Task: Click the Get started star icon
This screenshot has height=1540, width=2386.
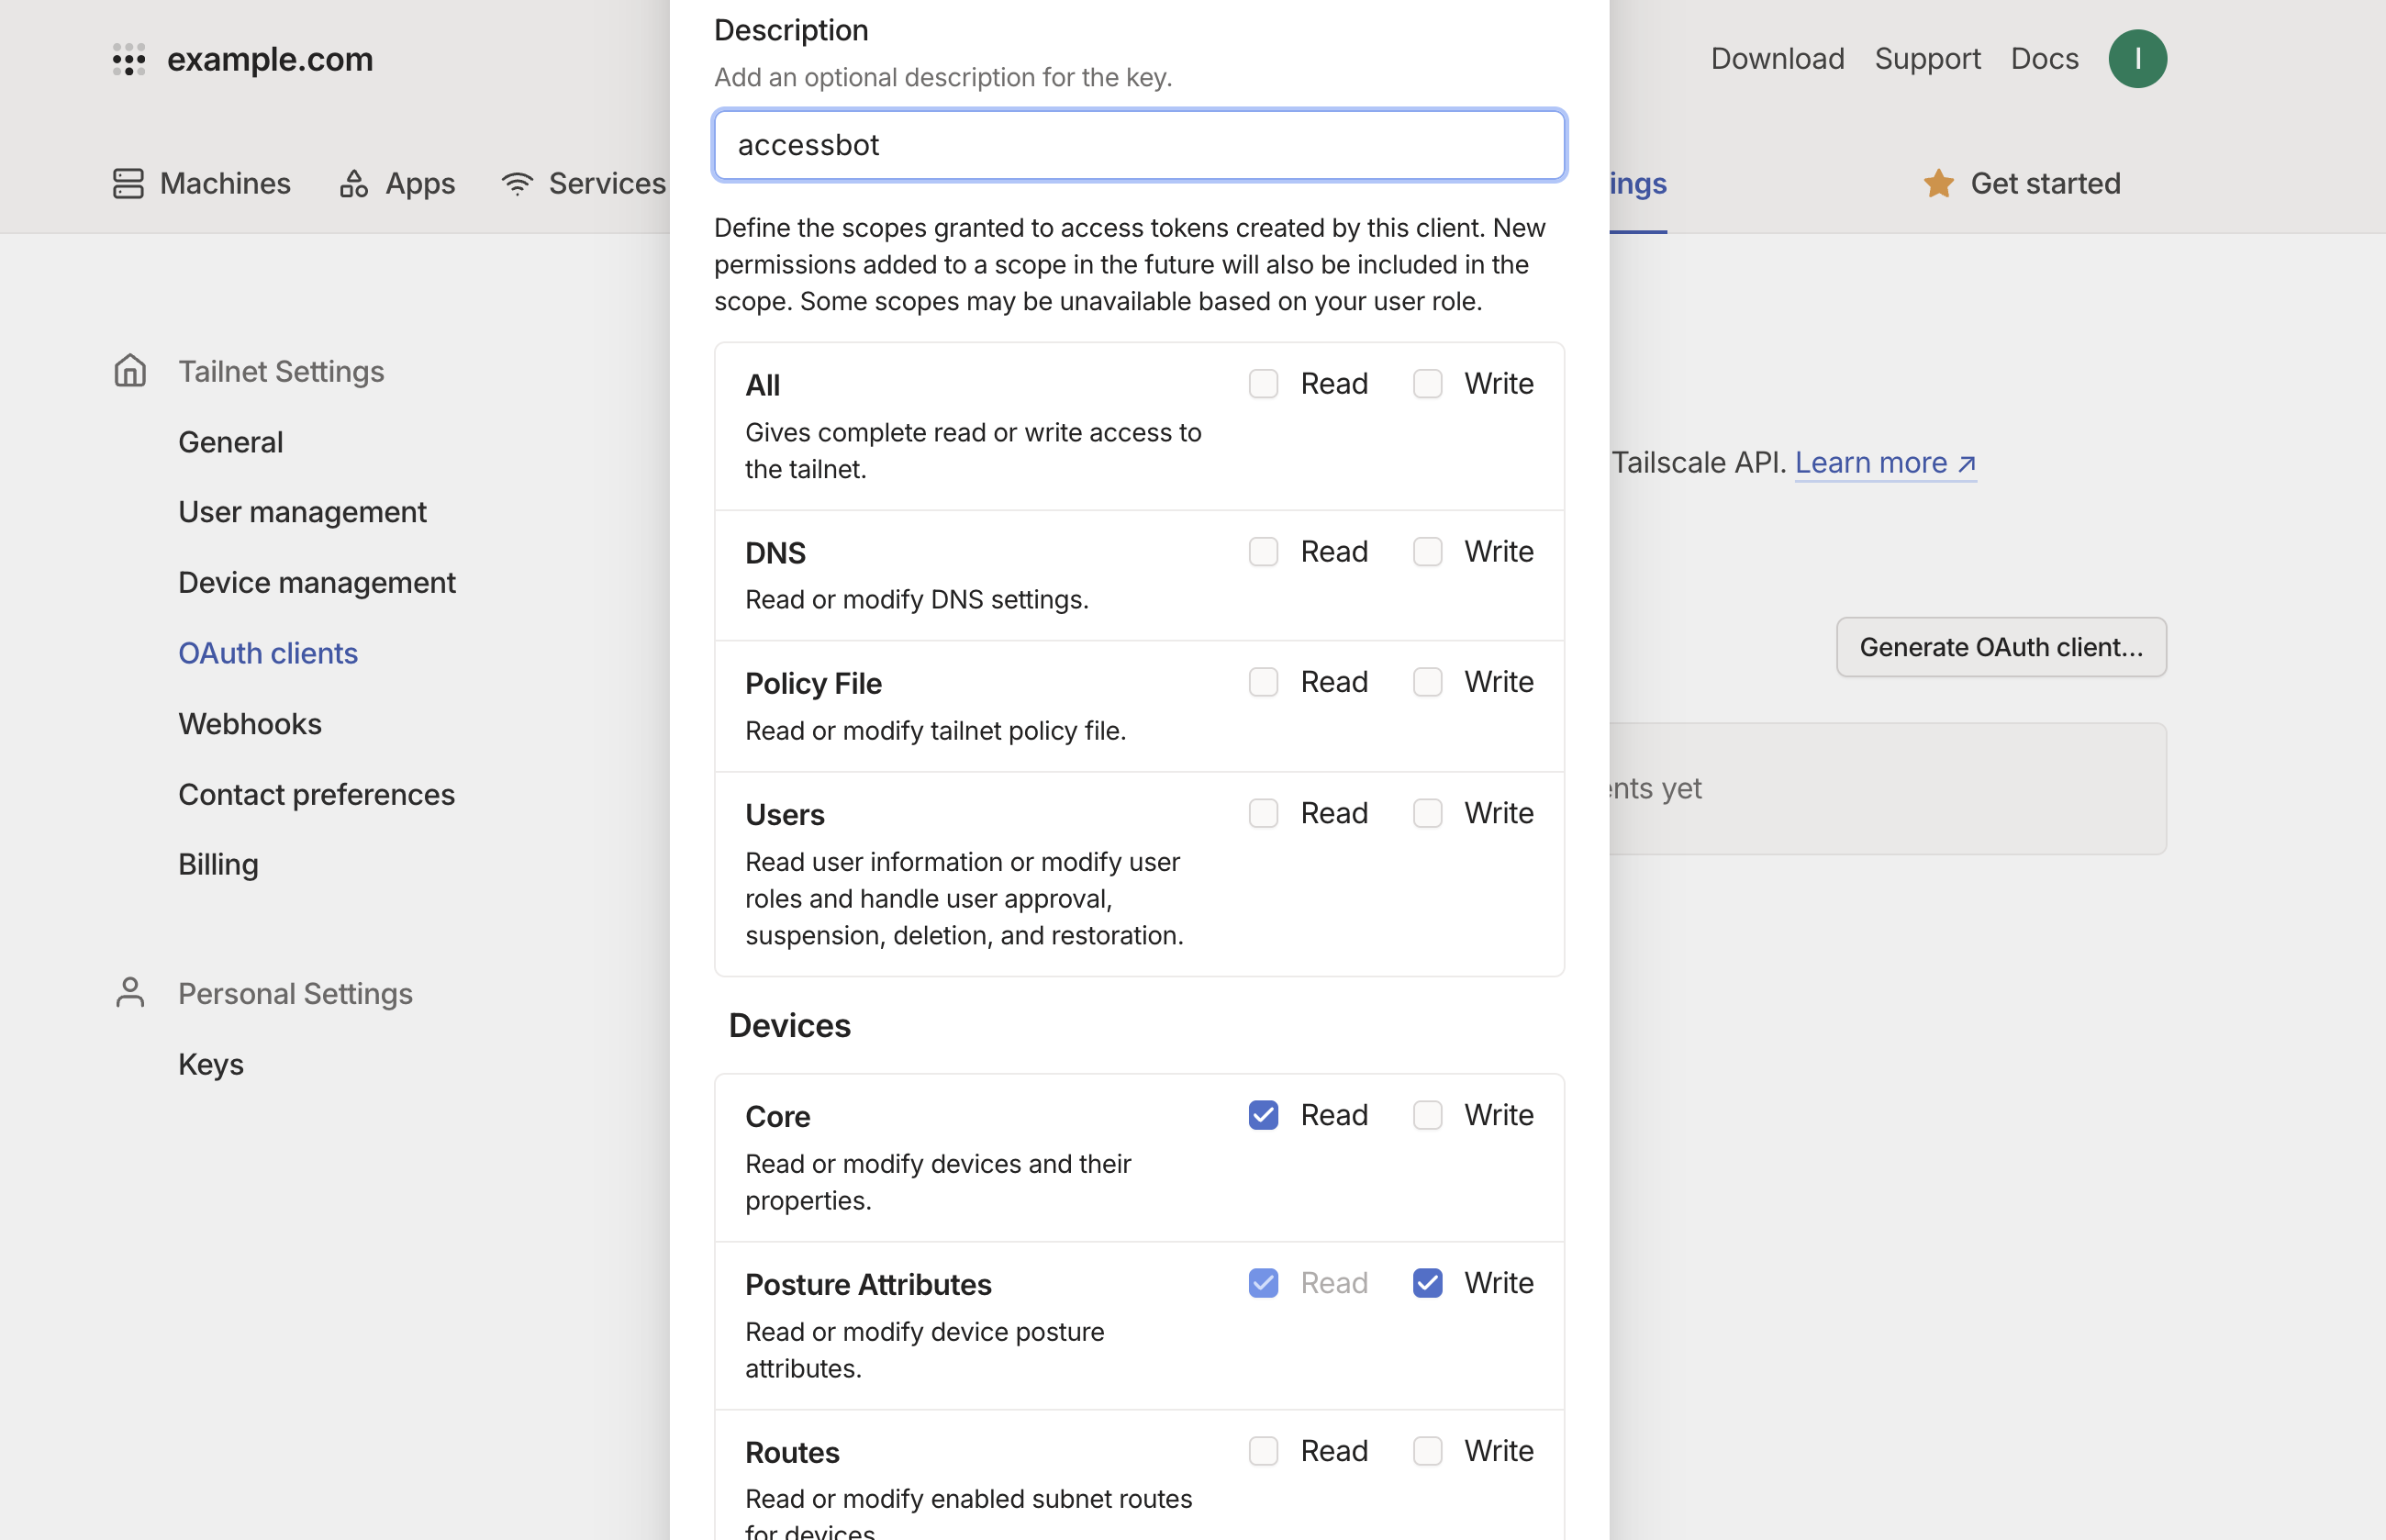Action: pos(1939,183)
